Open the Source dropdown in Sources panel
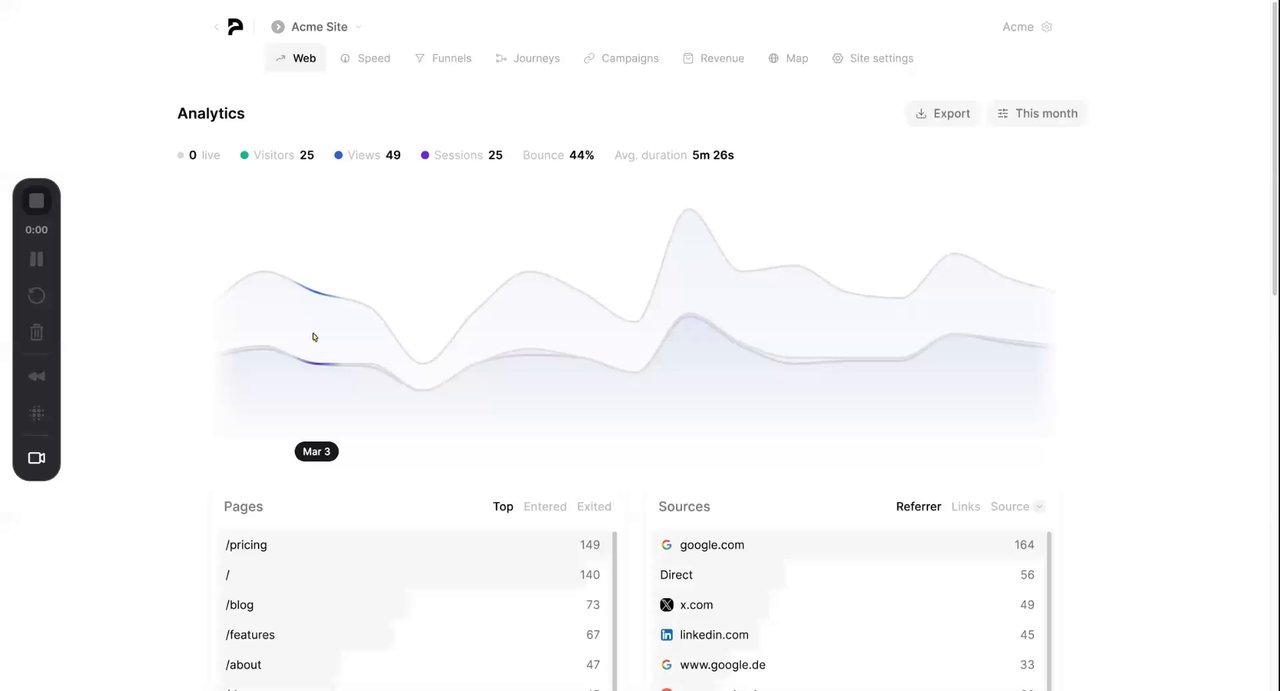 pyautogui.click(x=1017, y=507)
